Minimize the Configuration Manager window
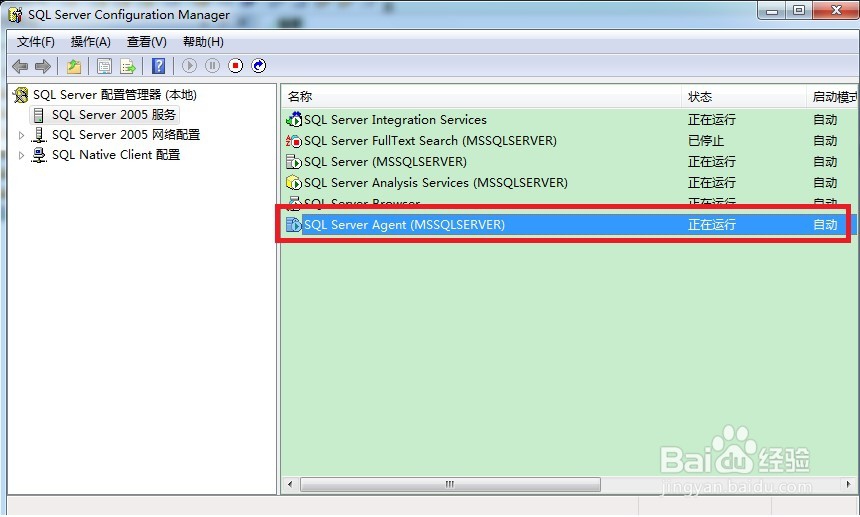860x517 pixels. tap(771, 11)
